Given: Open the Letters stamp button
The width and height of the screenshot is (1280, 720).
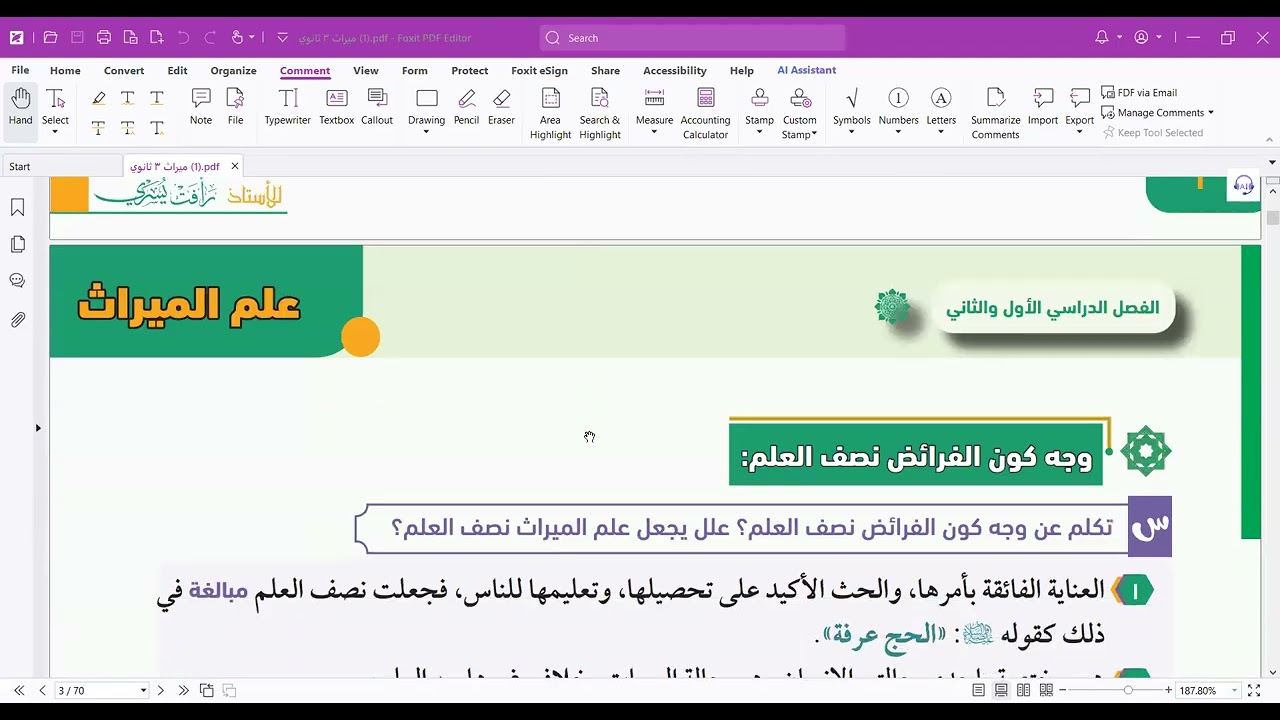Looking at the screenshot, I should tap(941, 107).
